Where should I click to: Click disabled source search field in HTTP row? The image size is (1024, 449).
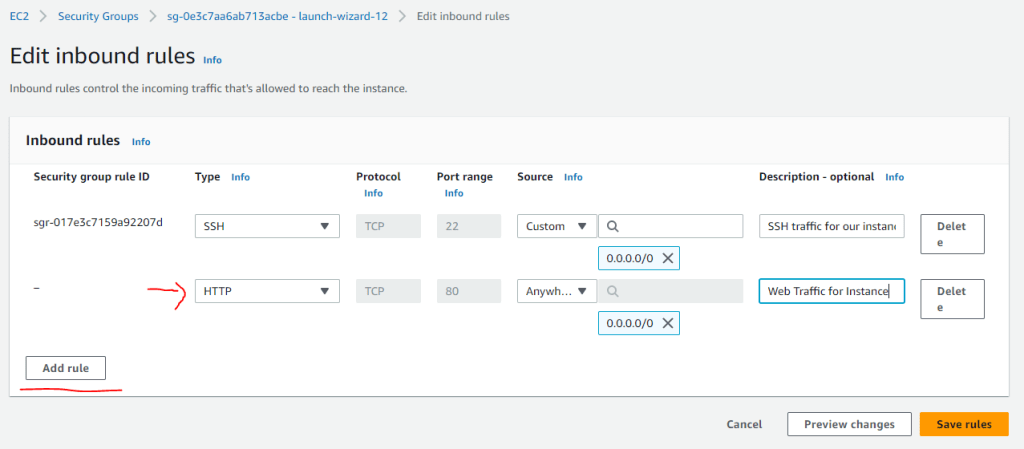[671, 291]
